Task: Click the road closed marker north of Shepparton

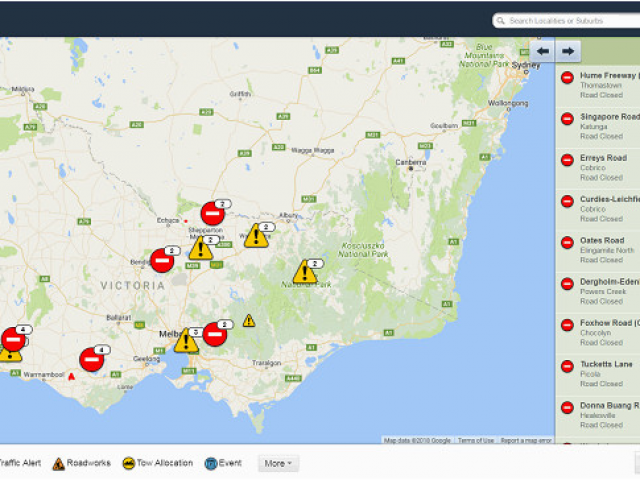Action: [213, 213]
